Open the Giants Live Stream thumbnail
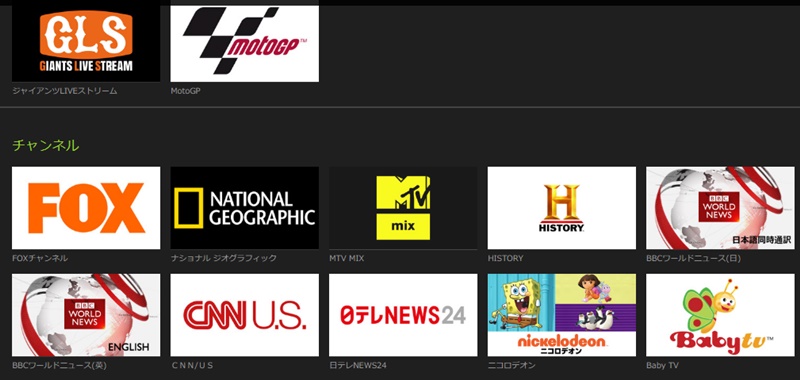The width and height of the screenshot is (800, 380). (x=86, y=43)
